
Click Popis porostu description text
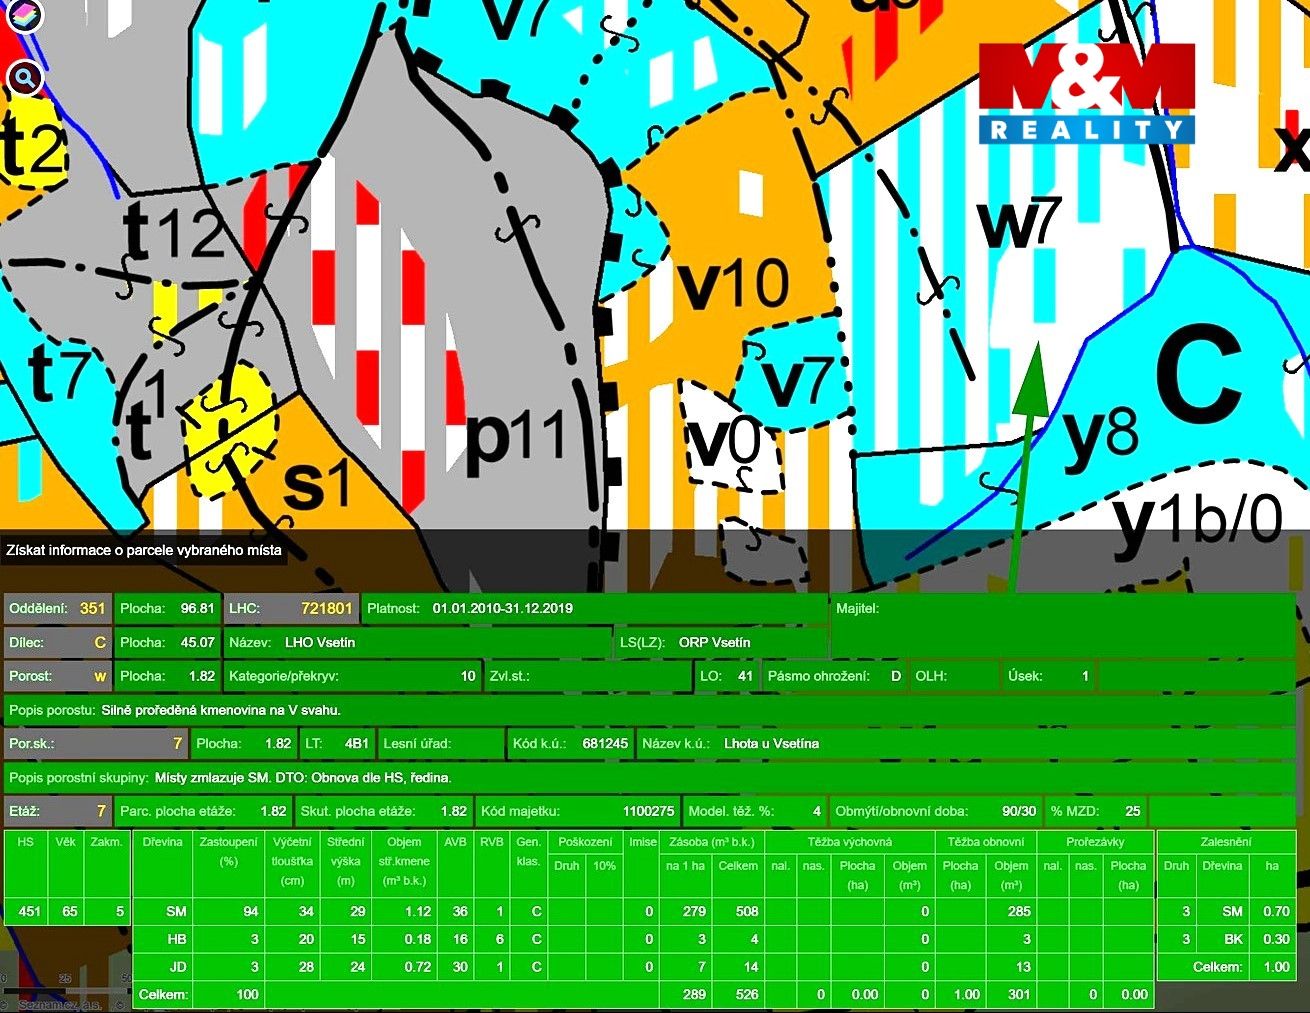click(221, 710)
